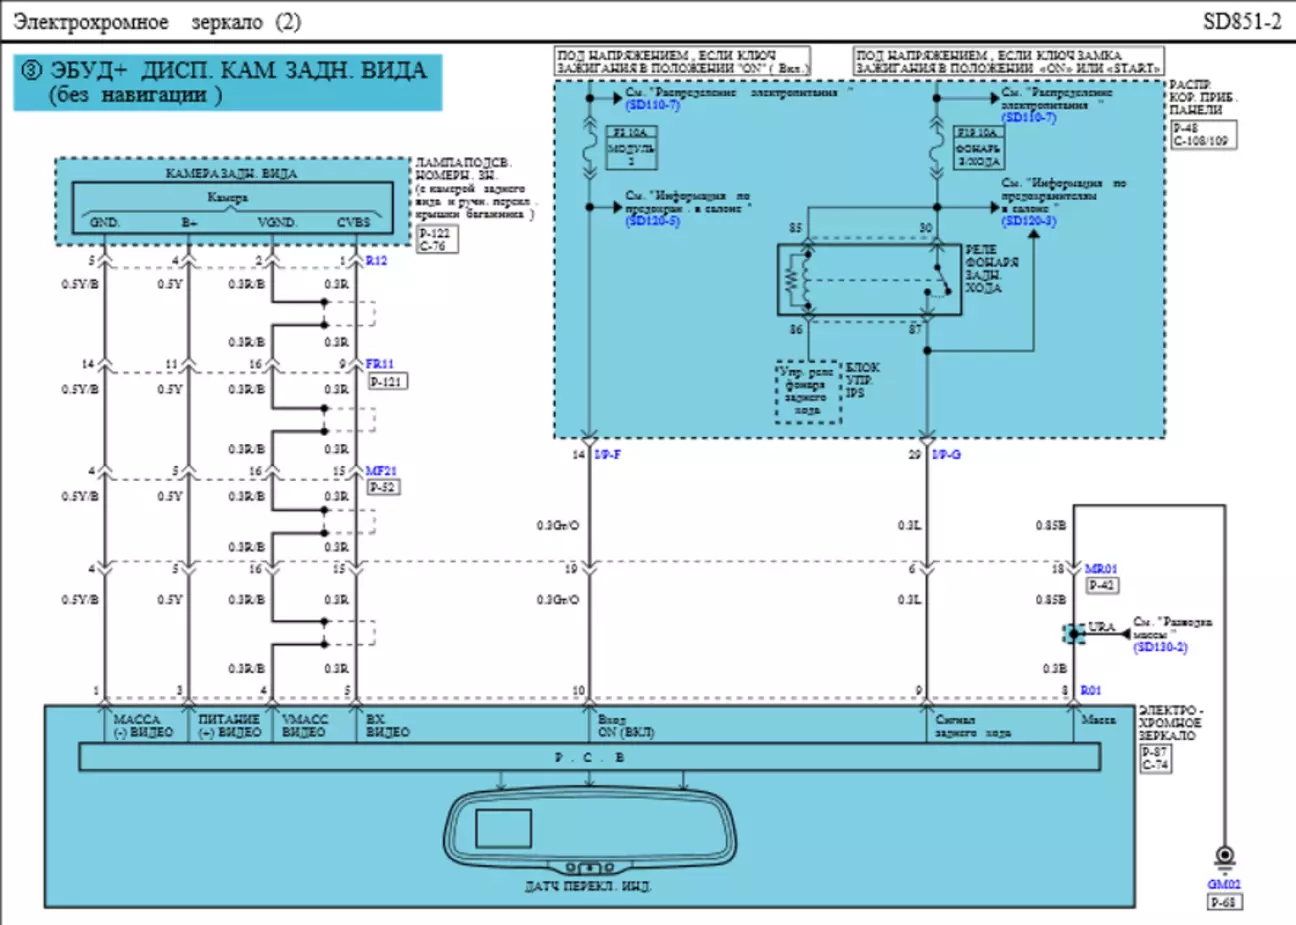Click the FR11 connector link
This screenshot has height=925, width=1296.
click(380, 364)
